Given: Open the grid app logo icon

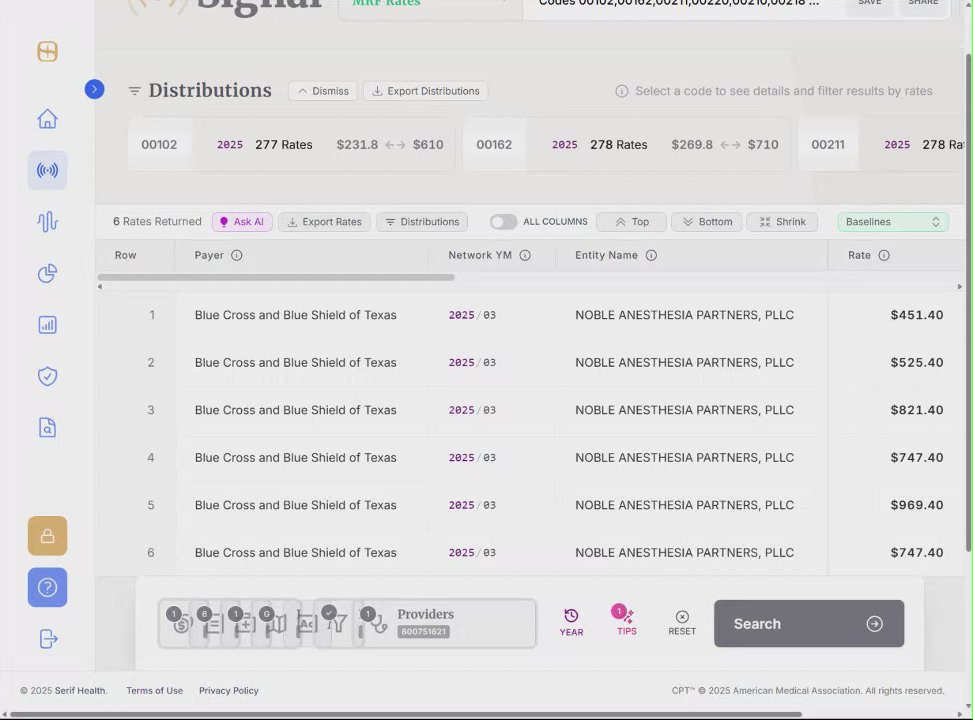Looking at the screenshot, I should [47, 52].
